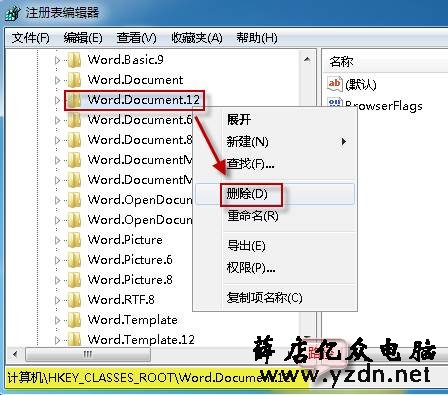Viewport: 448px width, 395px height.
Task: Select the Word.Picture.6 tree item
Action: [130, 260]
